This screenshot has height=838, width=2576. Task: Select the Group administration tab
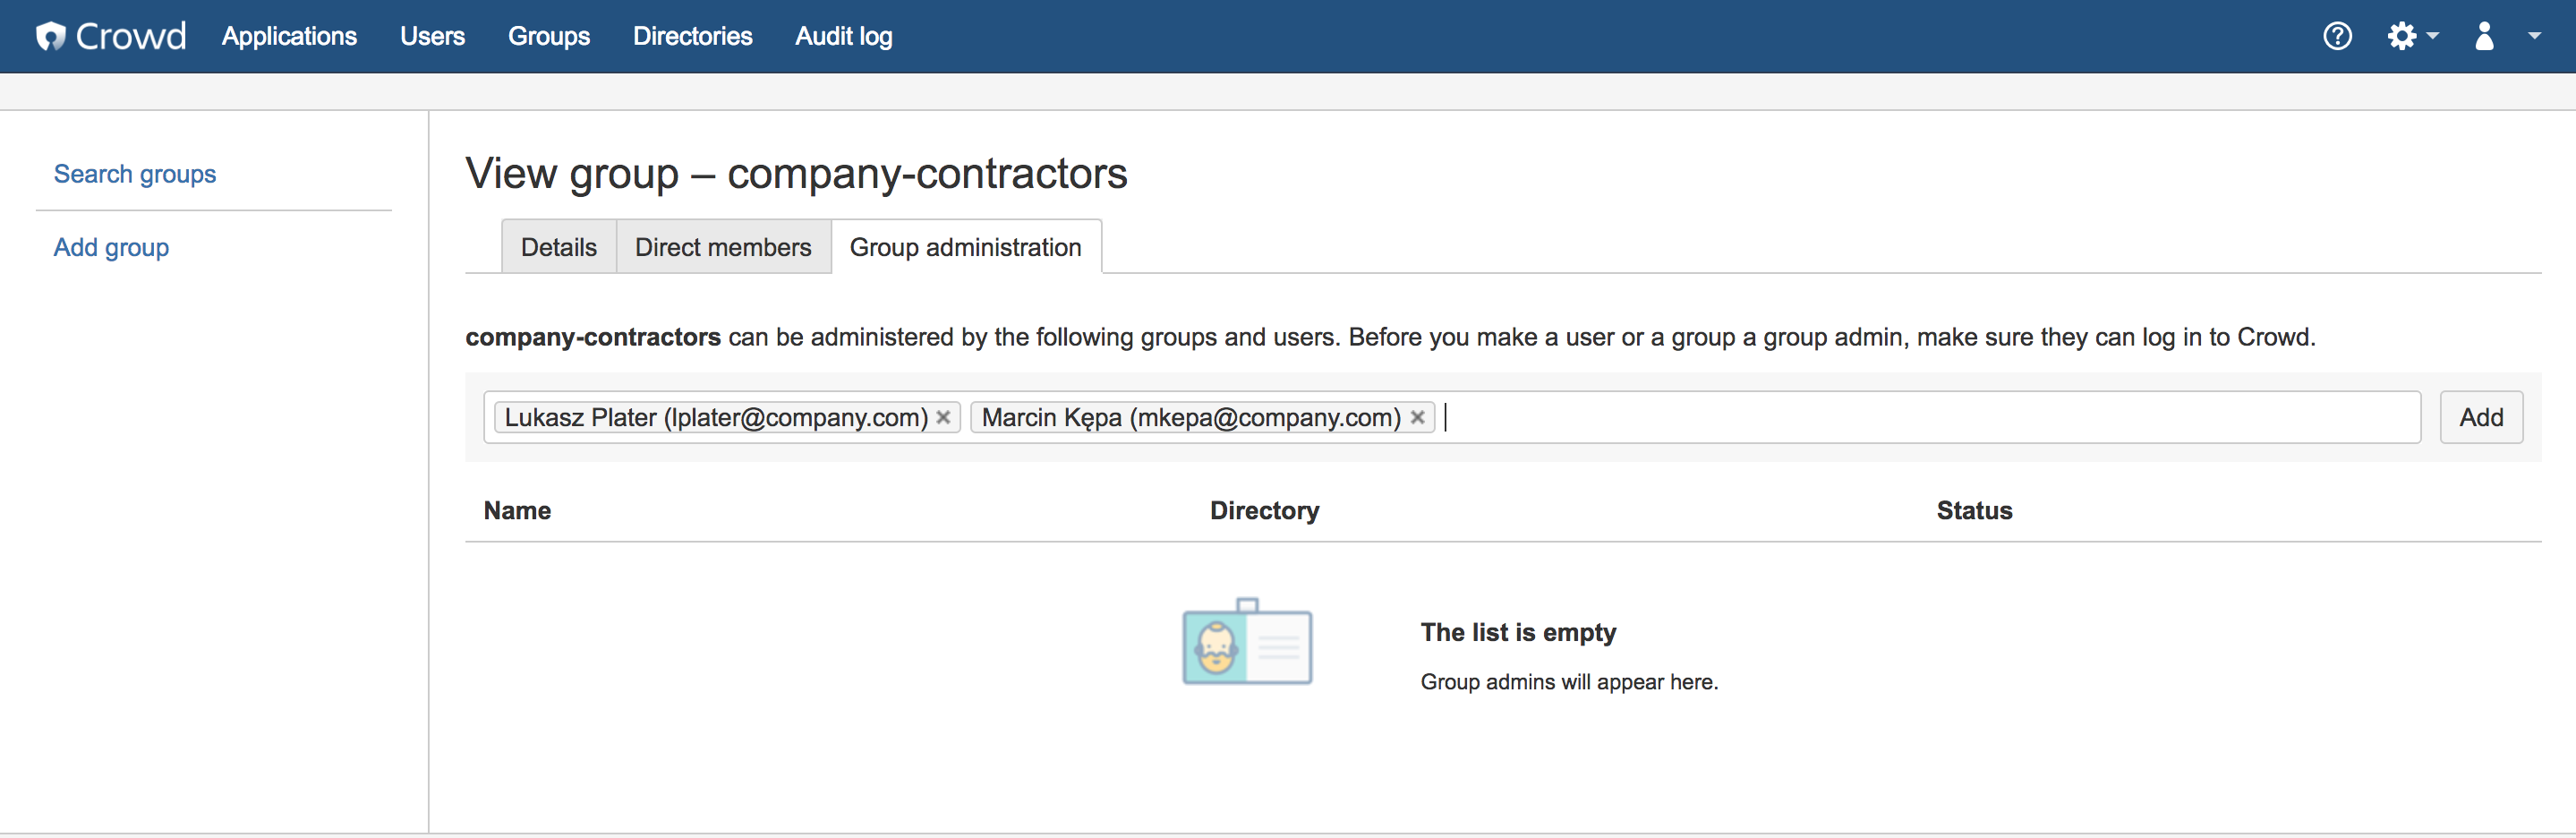pos(966,247)
